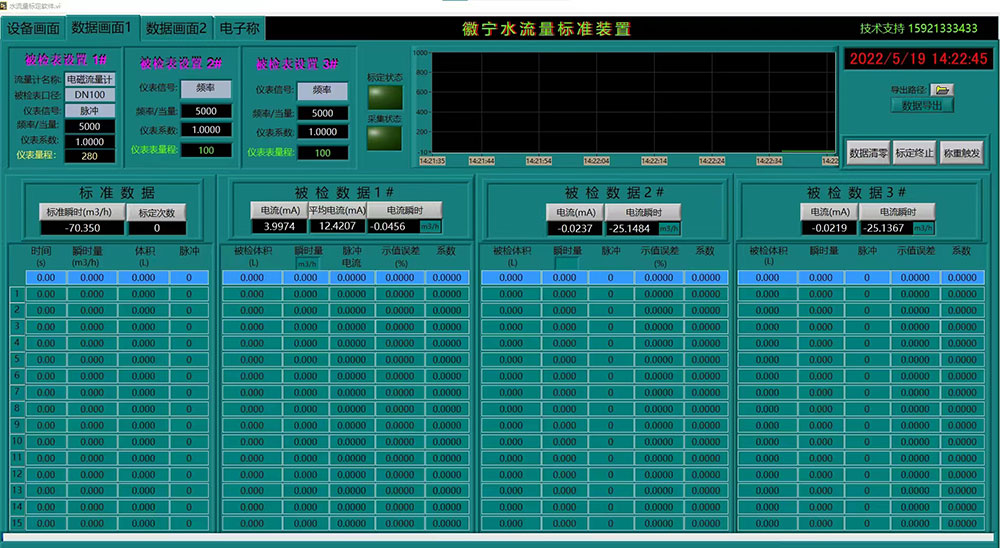Open the 仪表信号 频率 selector in 被检表设置 2#
The image size is (1000, 548).
(205, 89)
